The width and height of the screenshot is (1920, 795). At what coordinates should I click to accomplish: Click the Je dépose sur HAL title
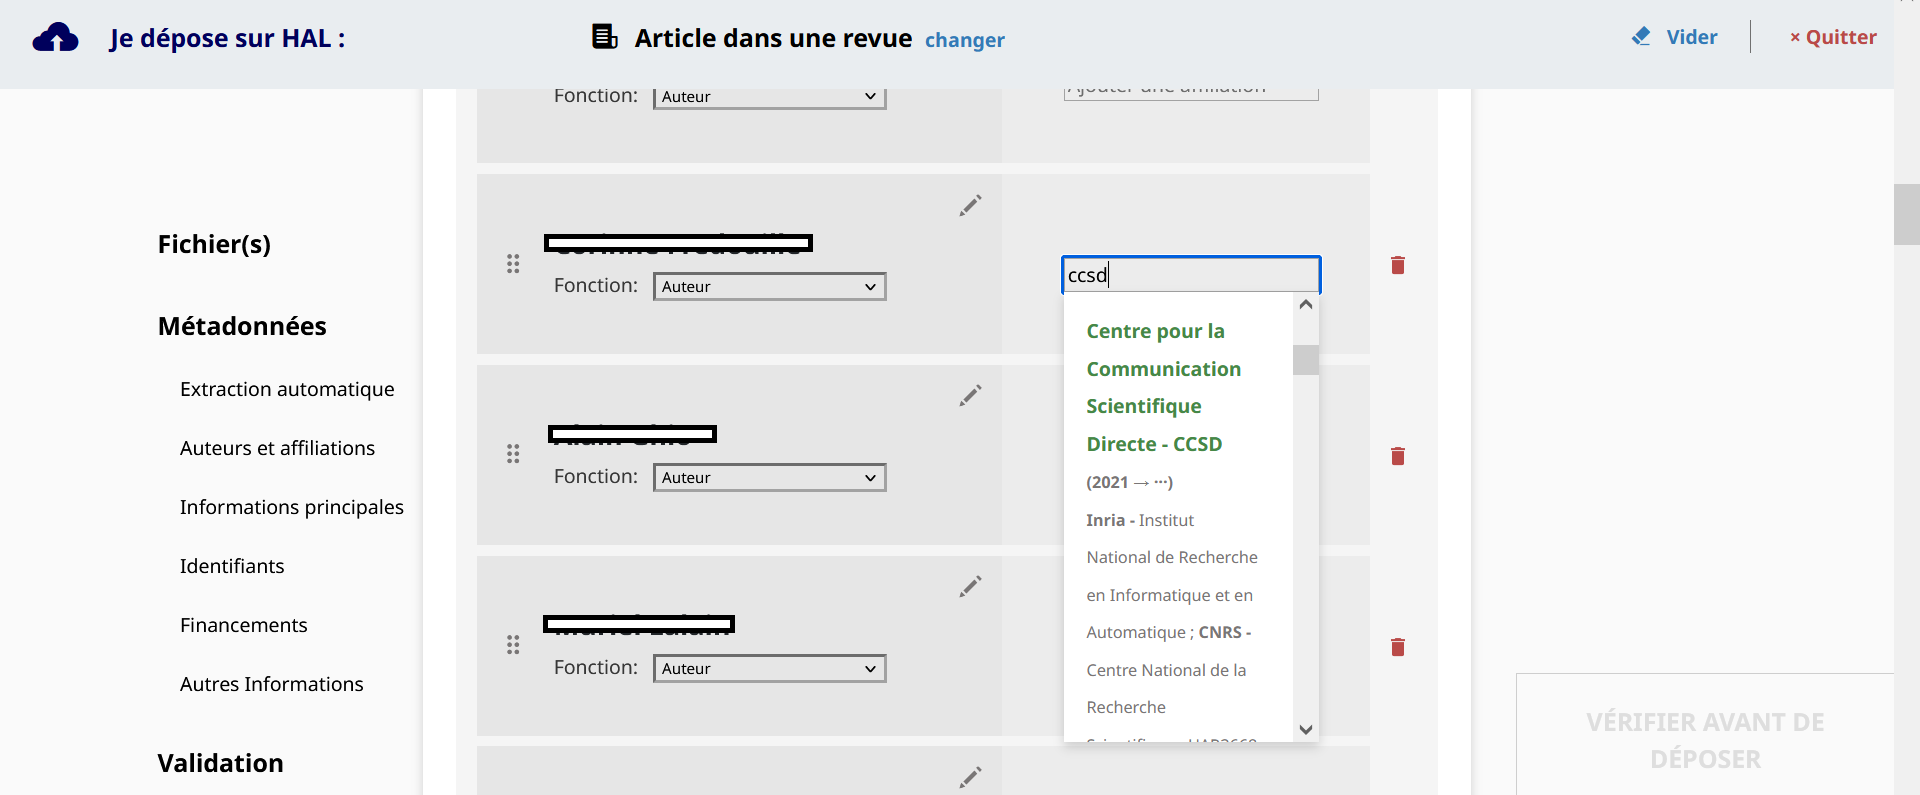(x=228, y=38)
